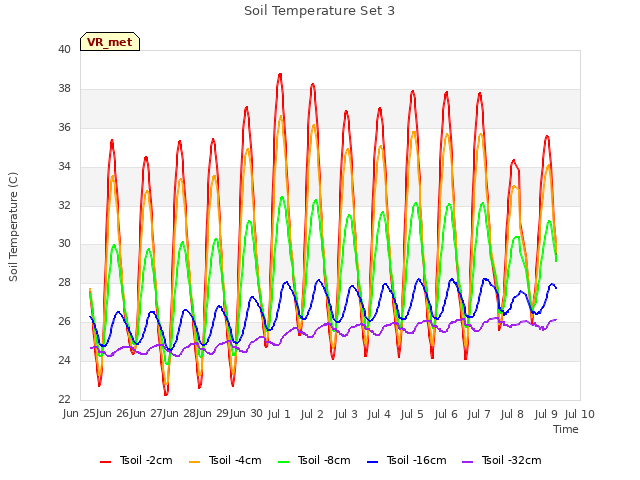Viewport: 640px width, 480px height.
Task: Click the 22 y-axis tick label
Action: 64,400
